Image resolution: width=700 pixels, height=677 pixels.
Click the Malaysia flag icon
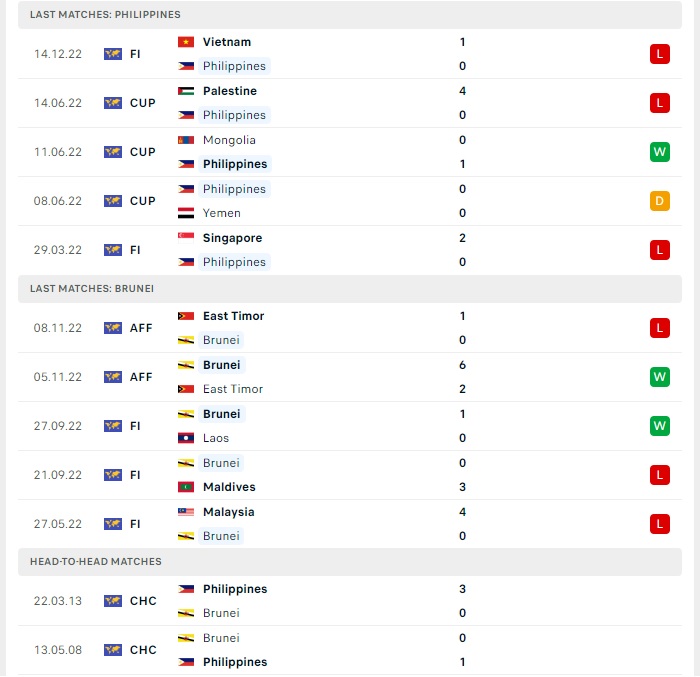coord(186,512)
